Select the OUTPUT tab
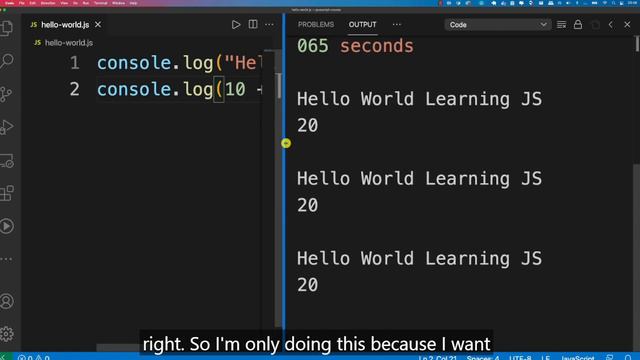The height and width of the screenshot is (360, 640). 362,24
